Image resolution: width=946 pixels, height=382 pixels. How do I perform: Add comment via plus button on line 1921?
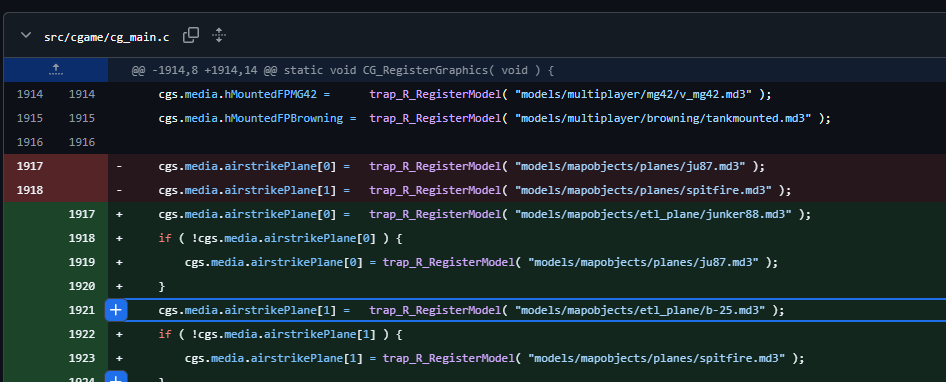point(116,310)
